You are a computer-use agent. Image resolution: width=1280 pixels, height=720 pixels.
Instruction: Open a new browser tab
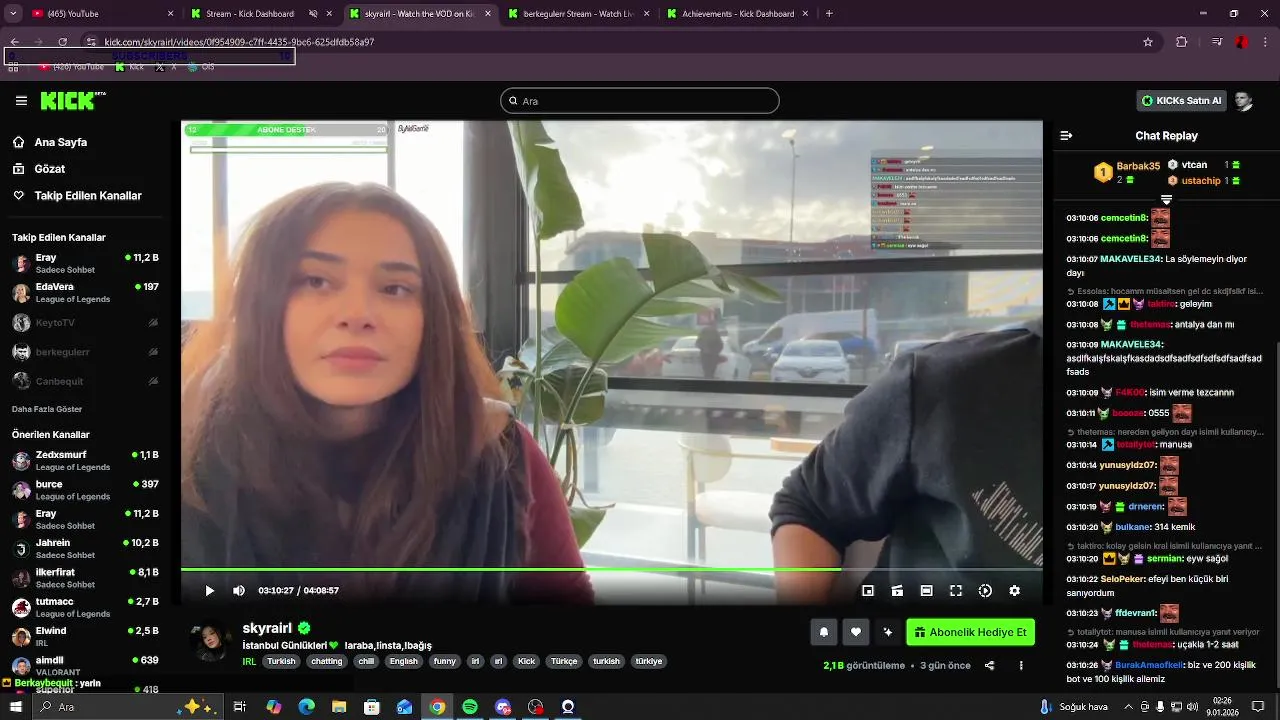829,14
